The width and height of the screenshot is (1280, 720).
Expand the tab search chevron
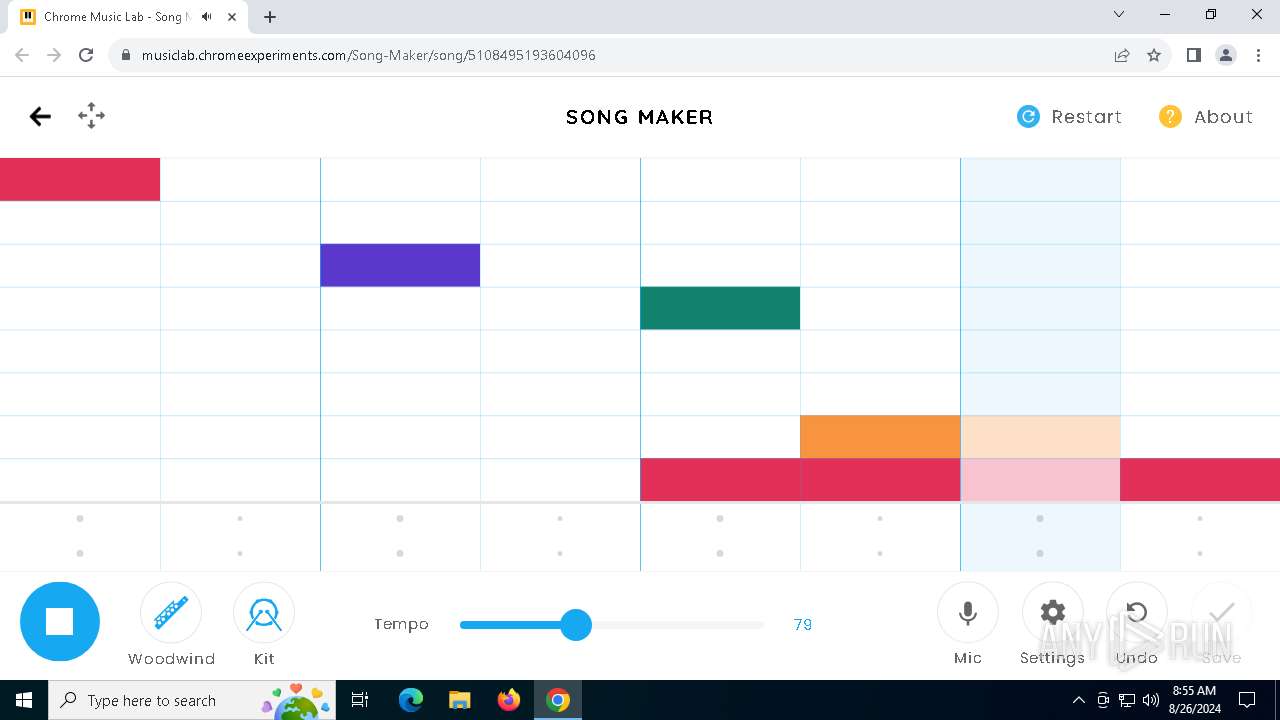(1119, 15)
